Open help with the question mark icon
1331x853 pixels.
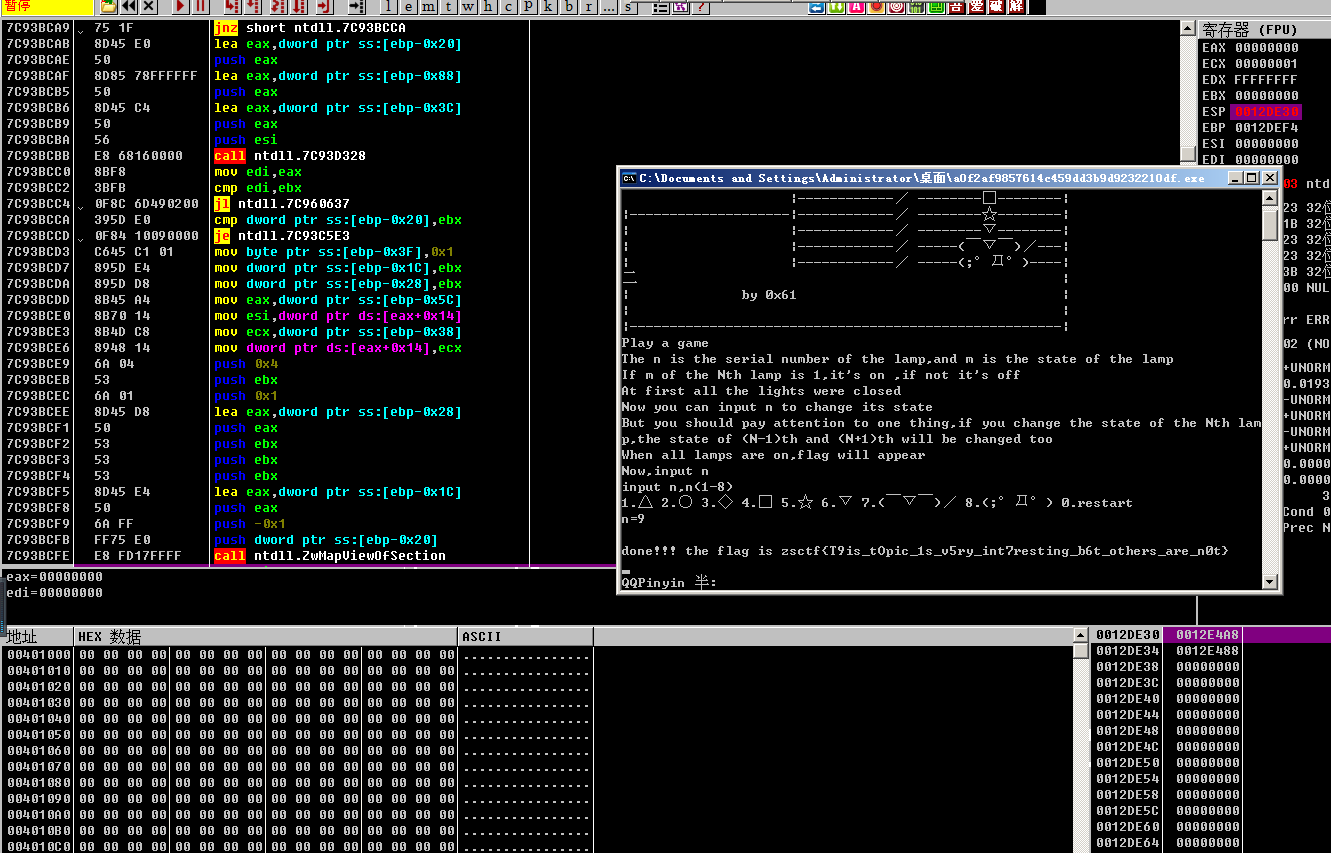coord(700,7)
